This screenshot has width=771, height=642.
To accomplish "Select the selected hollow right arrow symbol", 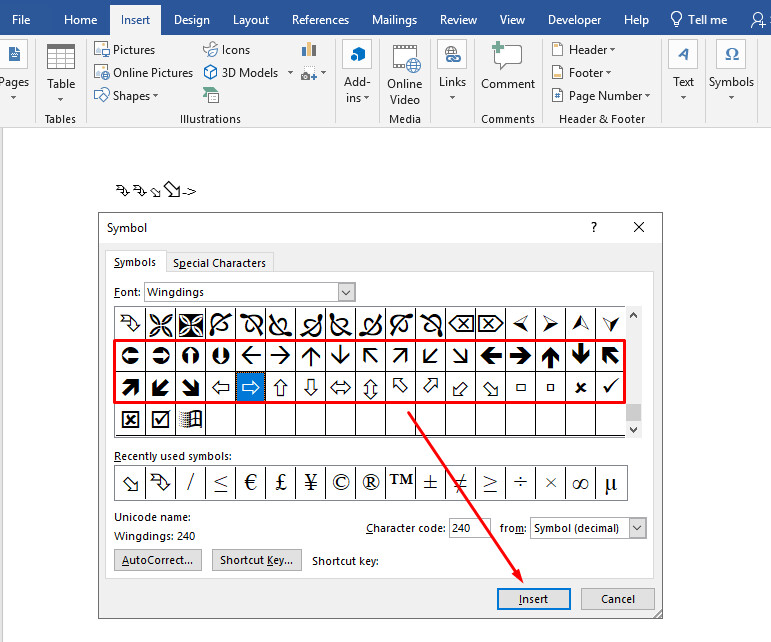I will [x=251, y=387].
